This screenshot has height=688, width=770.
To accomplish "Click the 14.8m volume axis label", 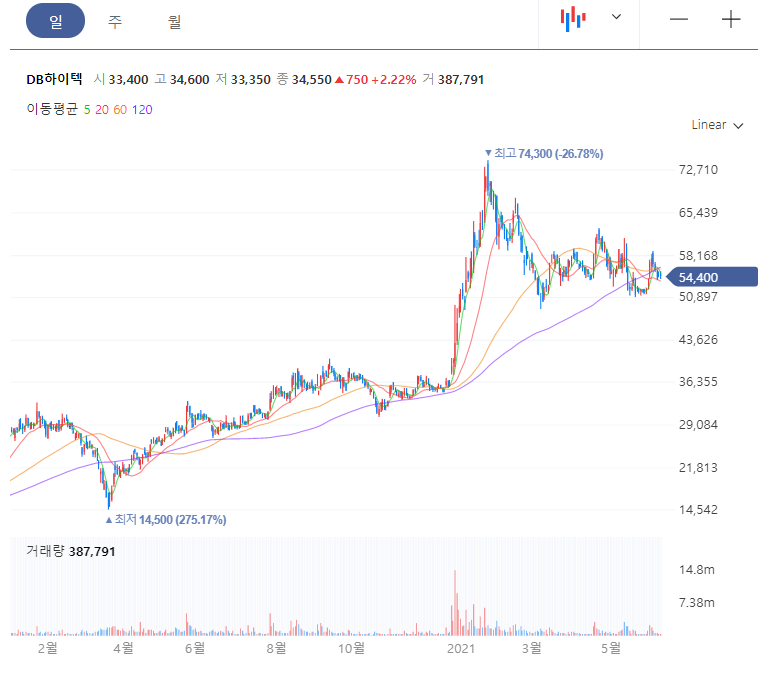I will pos(696,570).
